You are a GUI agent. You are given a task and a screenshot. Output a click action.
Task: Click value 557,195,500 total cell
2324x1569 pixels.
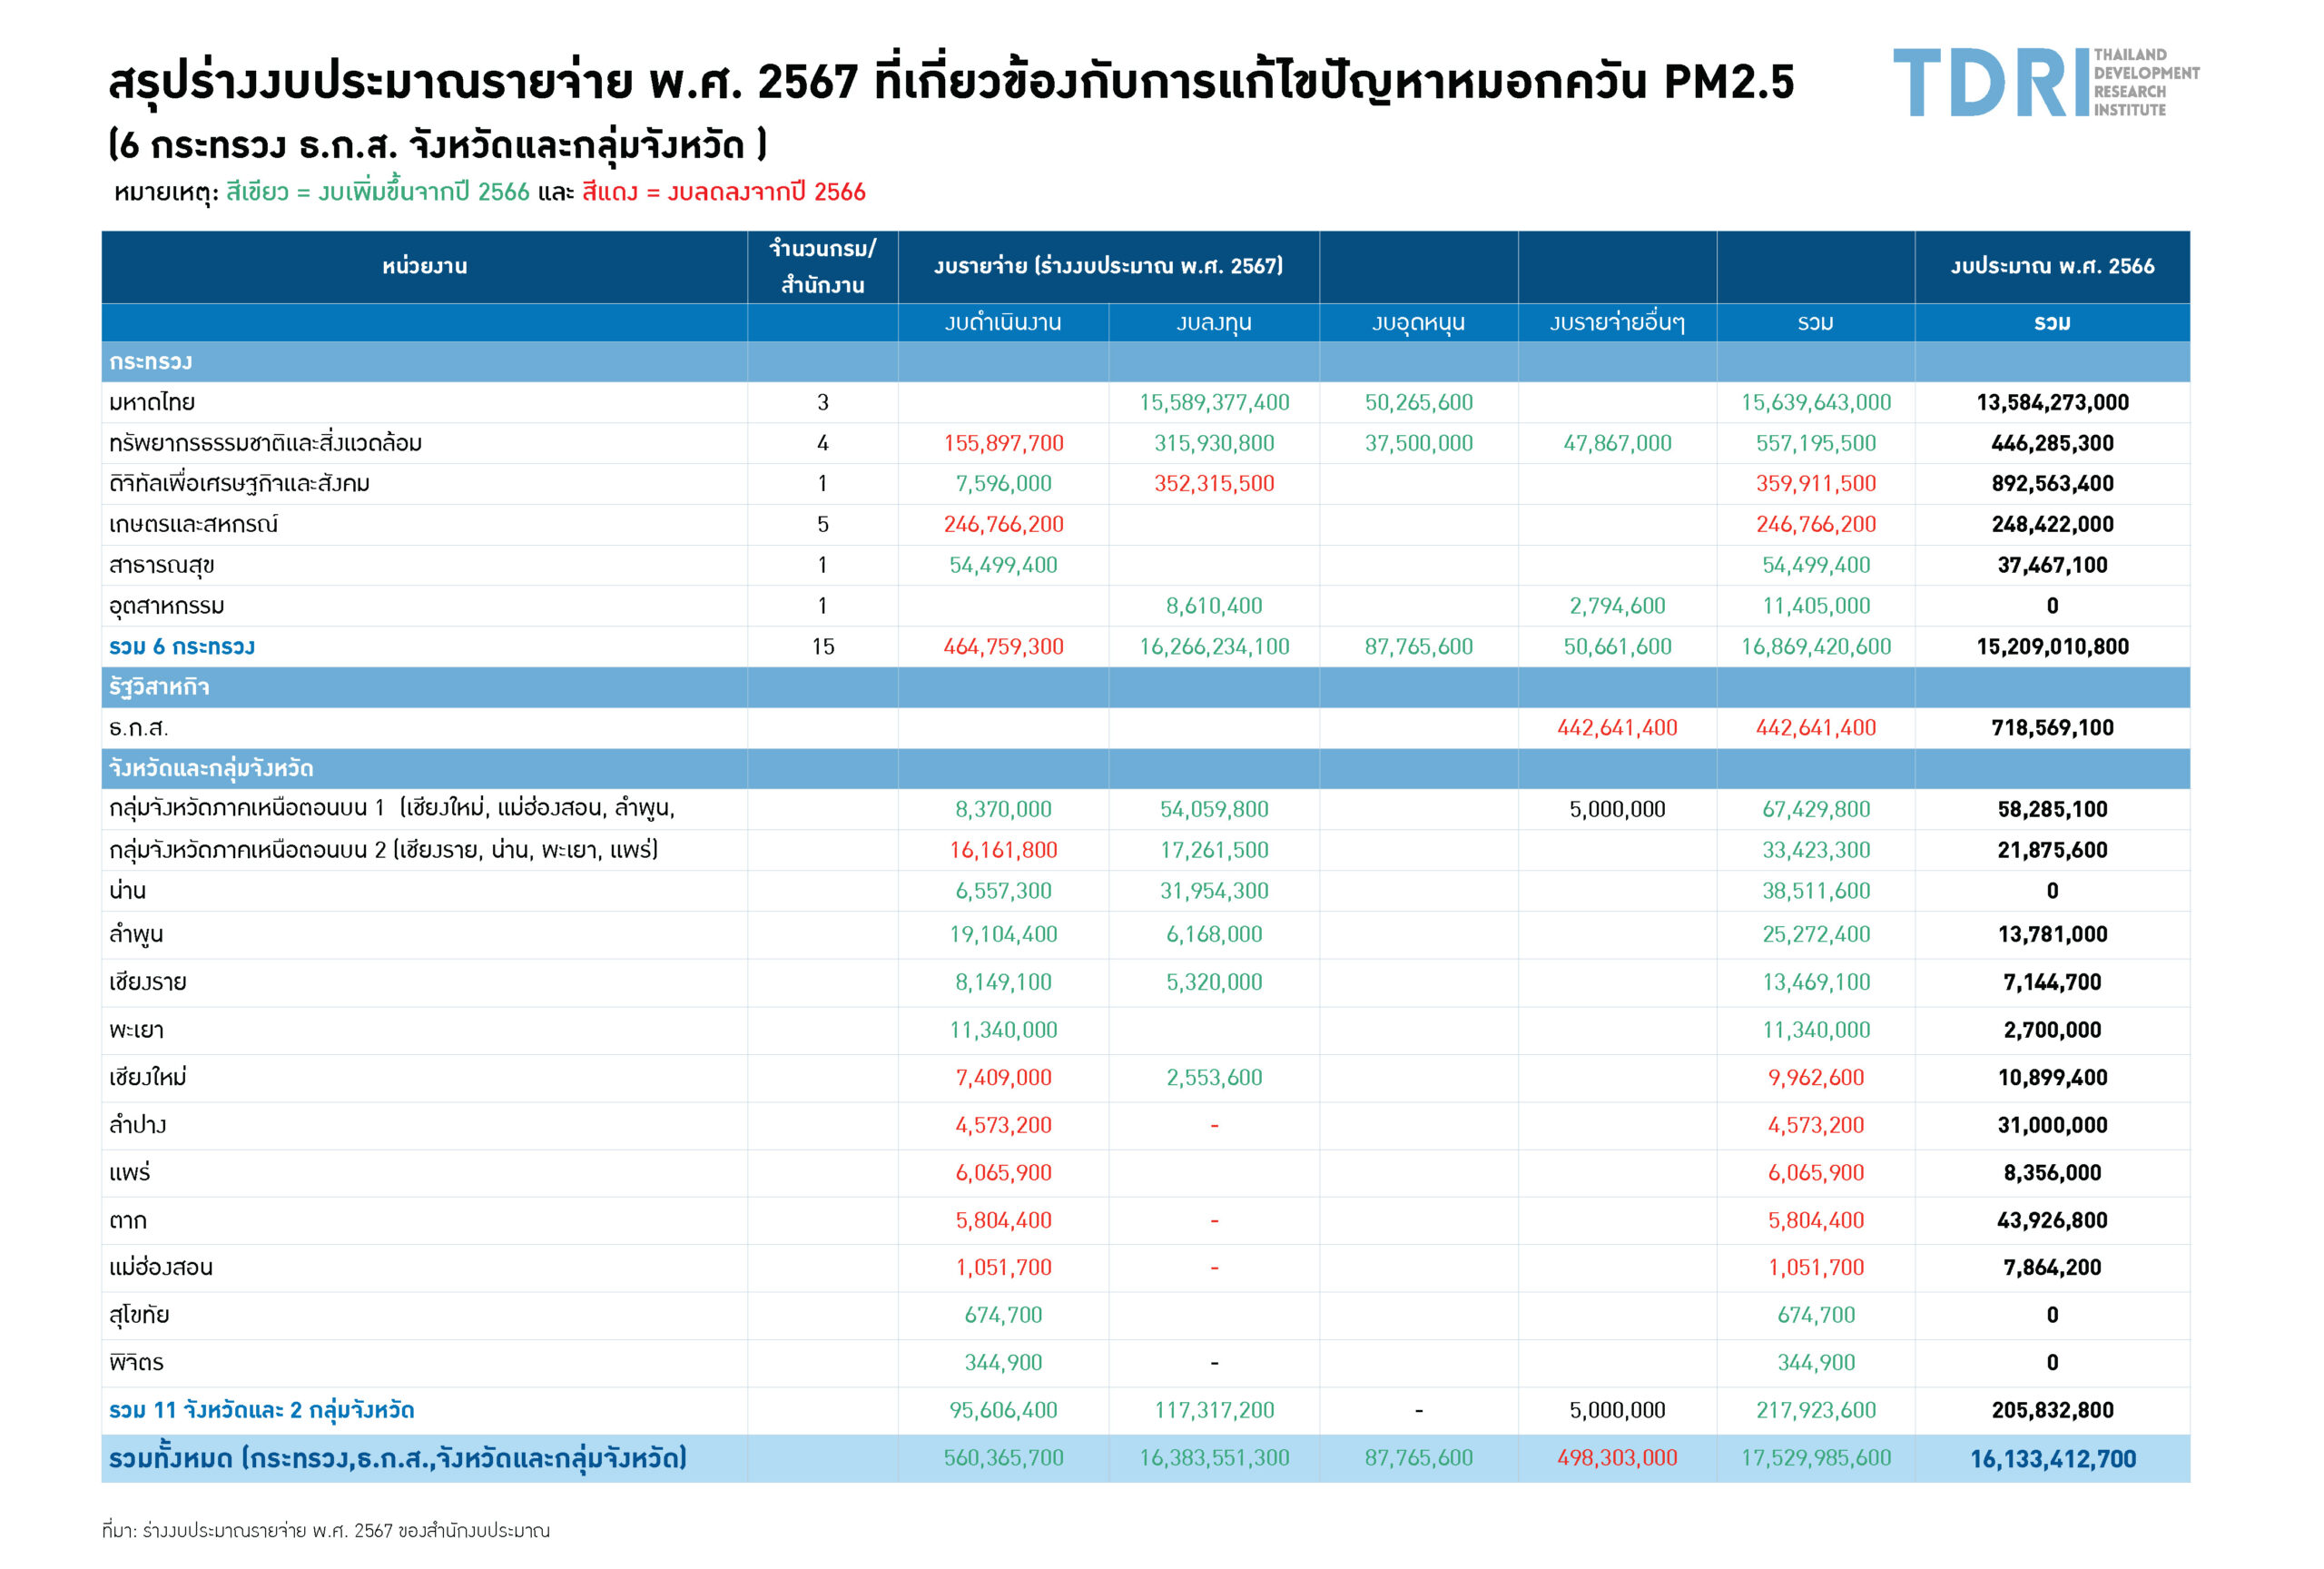(x=1815, y=443)
